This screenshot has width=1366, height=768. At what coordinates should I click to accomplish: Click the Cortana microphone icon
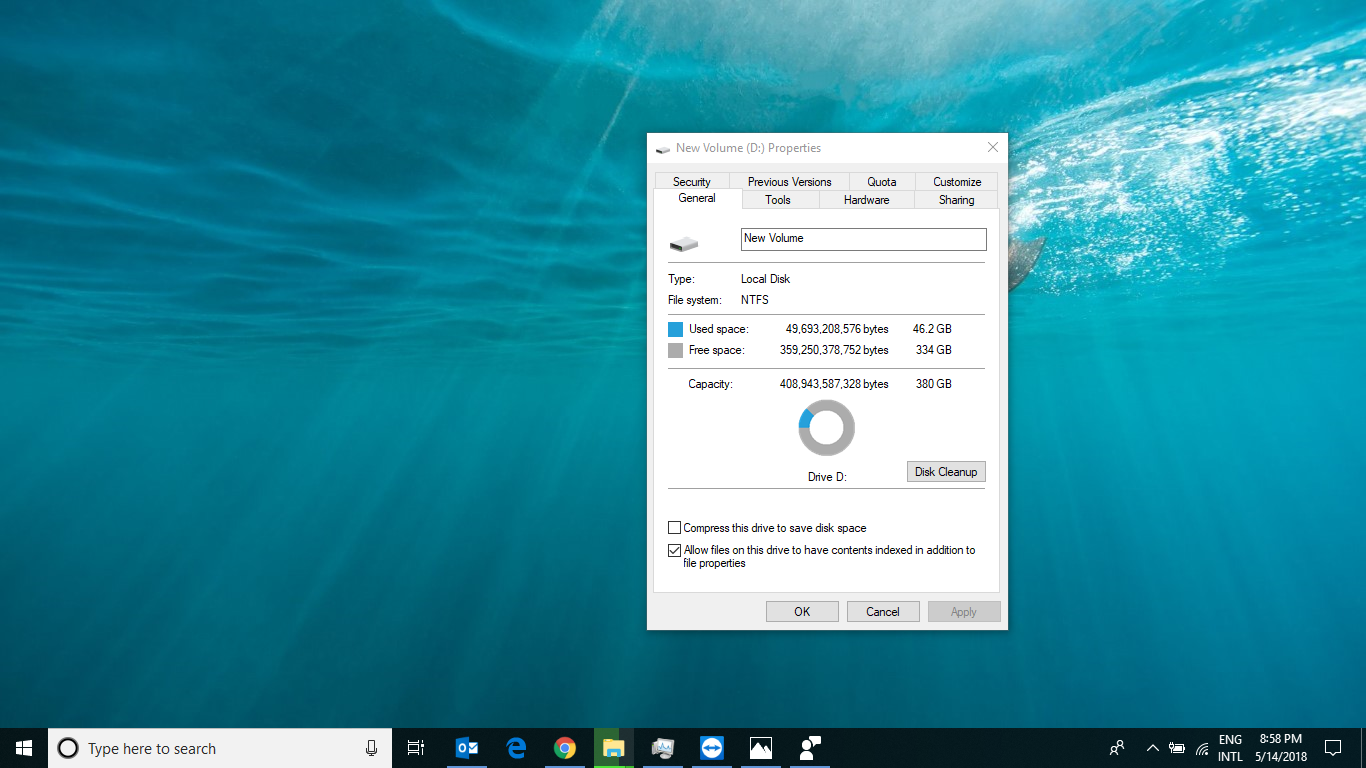tap(371, 748)
